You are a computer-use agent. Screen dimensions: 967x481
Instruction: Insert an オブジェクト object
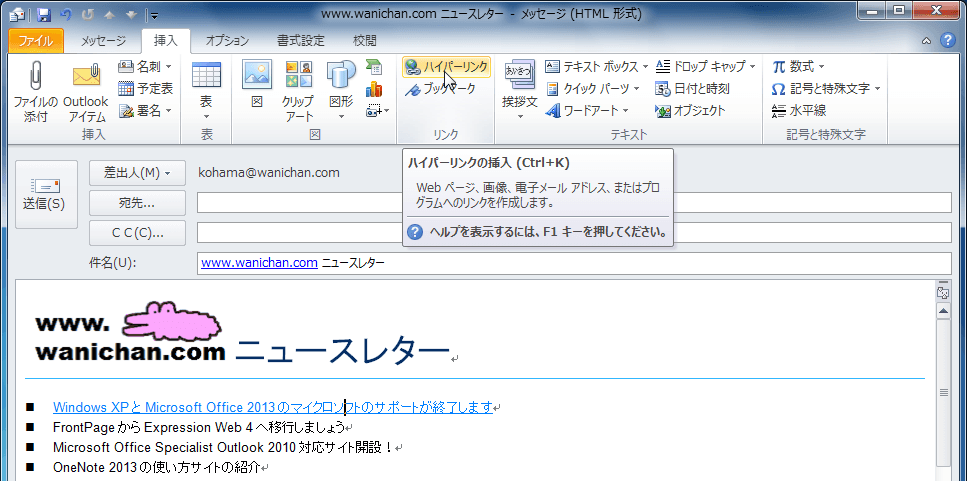click(x=690, y=110)
